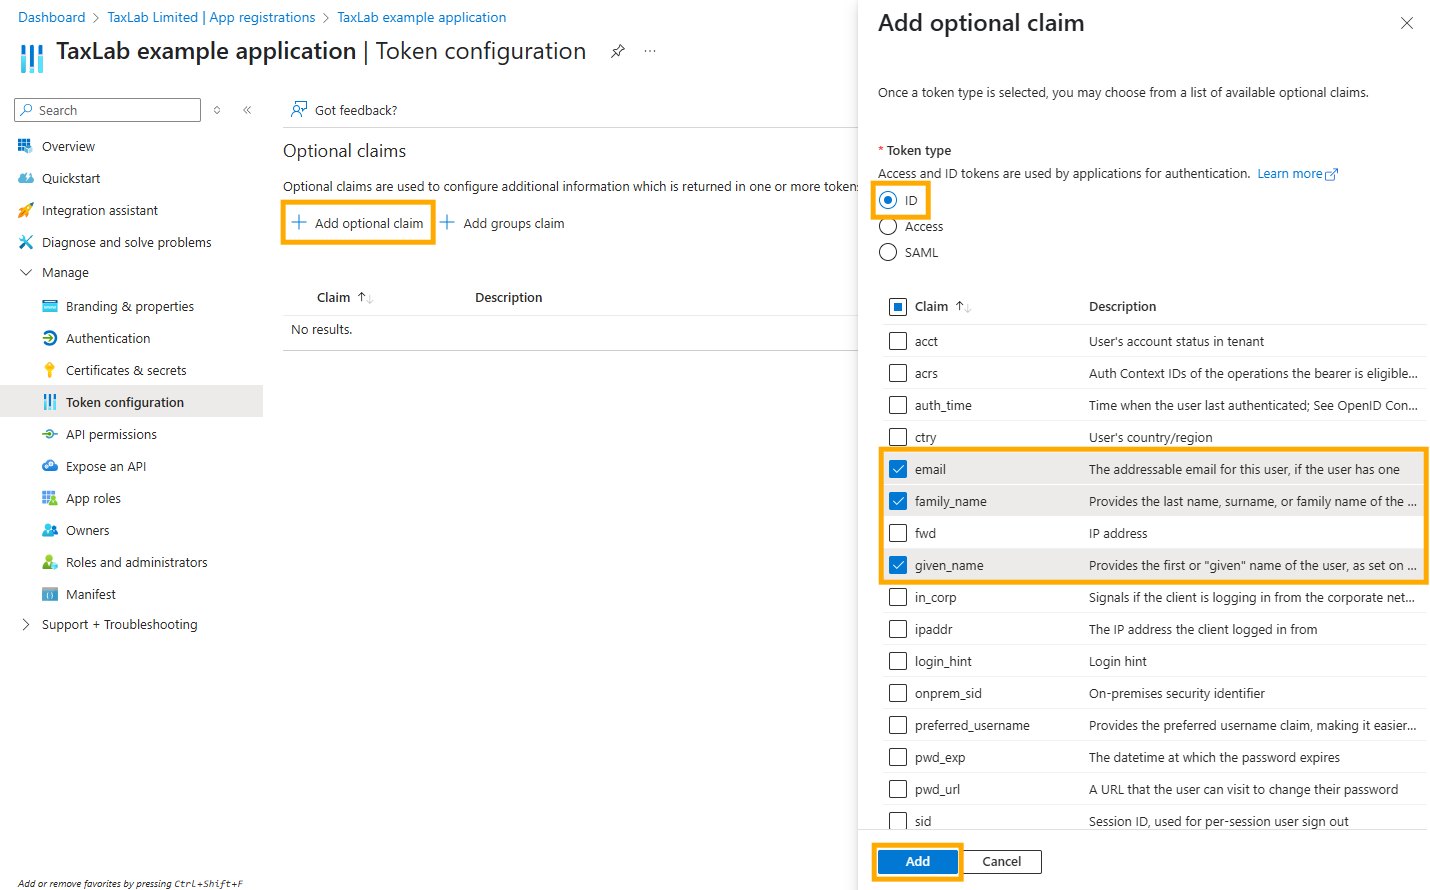
Task: Click the Quickstart cloud icon
Action: tap(25, 178)
